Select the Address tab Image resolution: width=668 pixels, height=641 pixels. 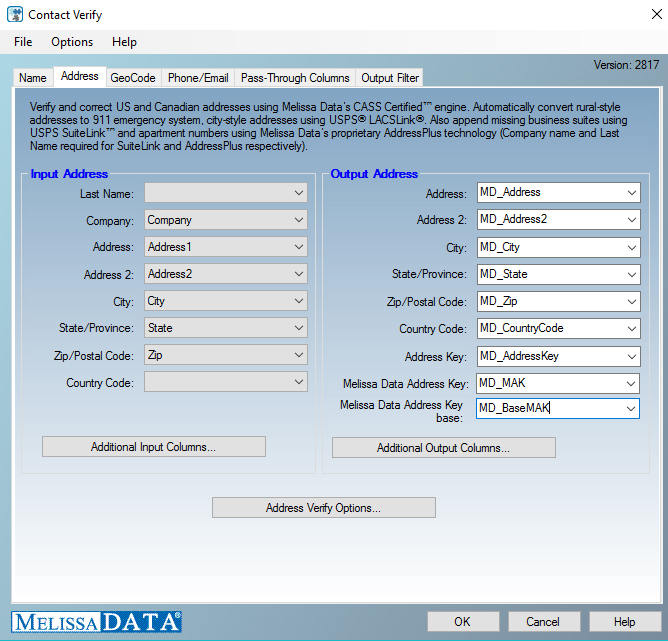[80, 76]
